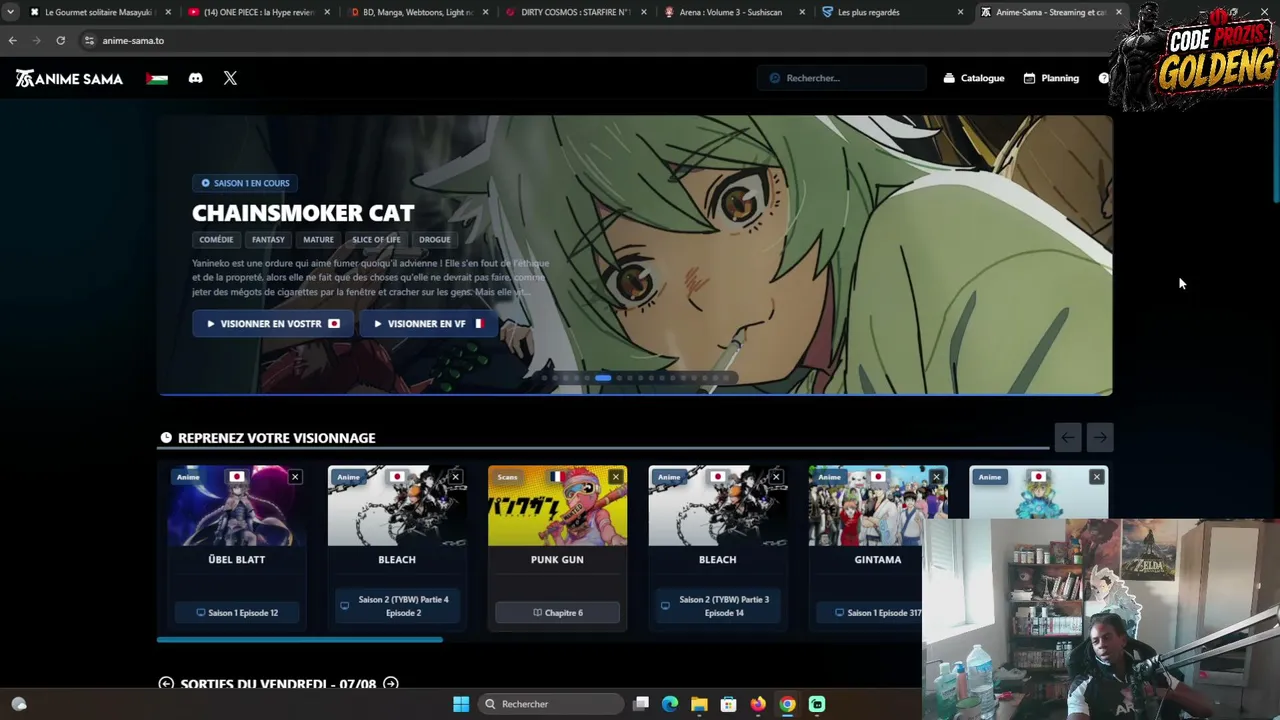1280x720 pixels.
Task: Click the Saison 1 en cours badge
Action: coord(245,183)
